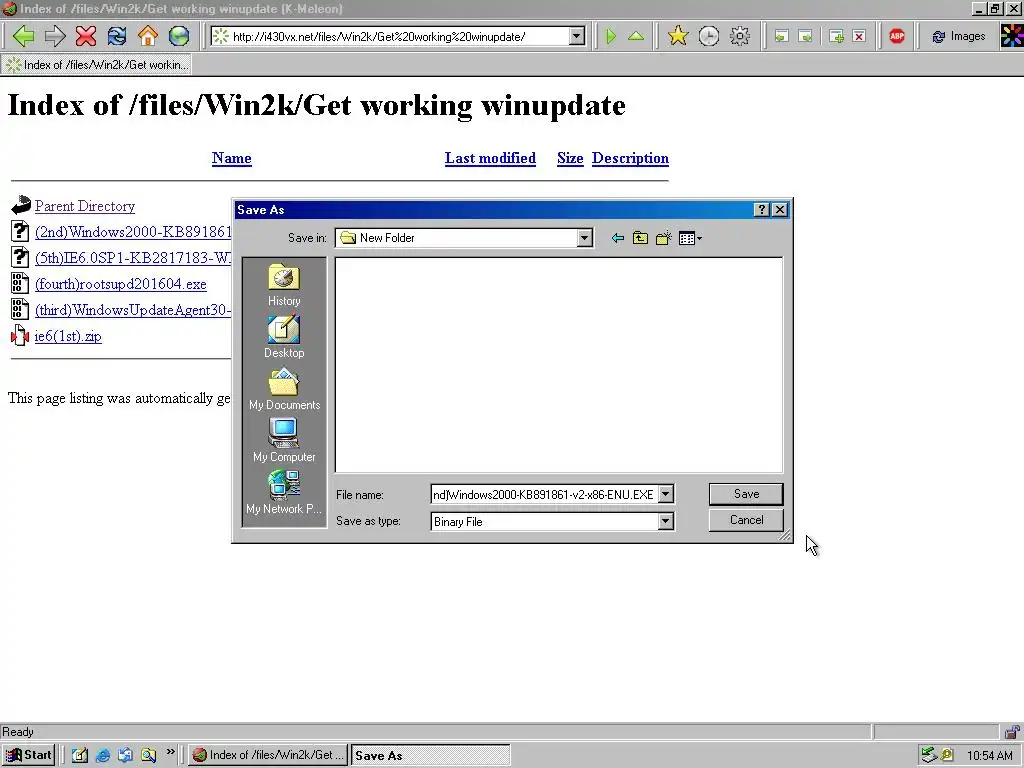The image size is (1024, 768).
Task: Click Outlook Express quick launch icon
Action: [x=125, y=756]
